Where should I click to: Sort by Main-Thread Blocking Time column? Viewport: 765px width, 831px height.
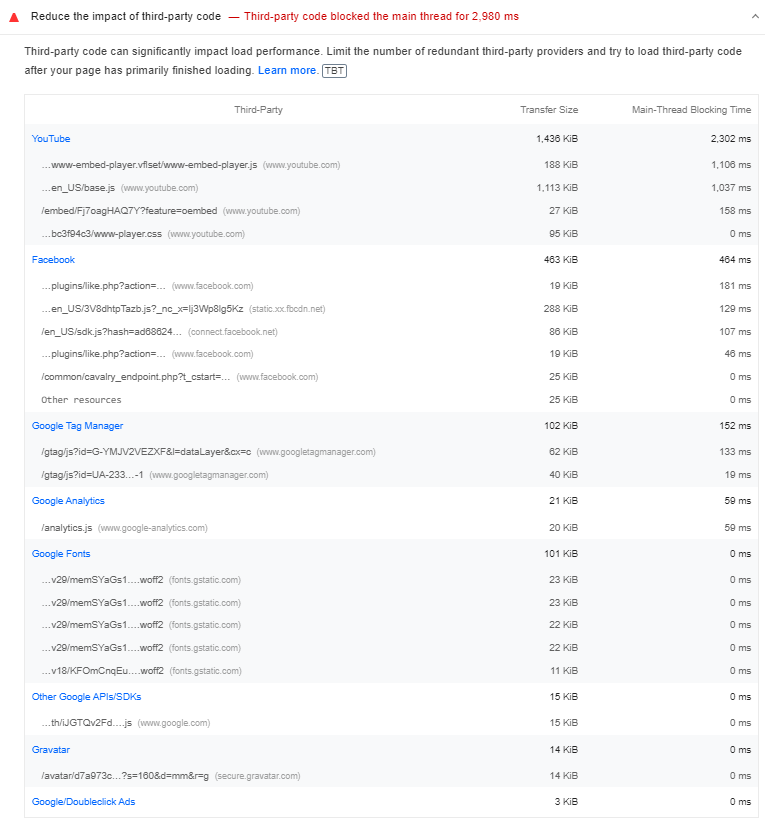tap(690, 110)
